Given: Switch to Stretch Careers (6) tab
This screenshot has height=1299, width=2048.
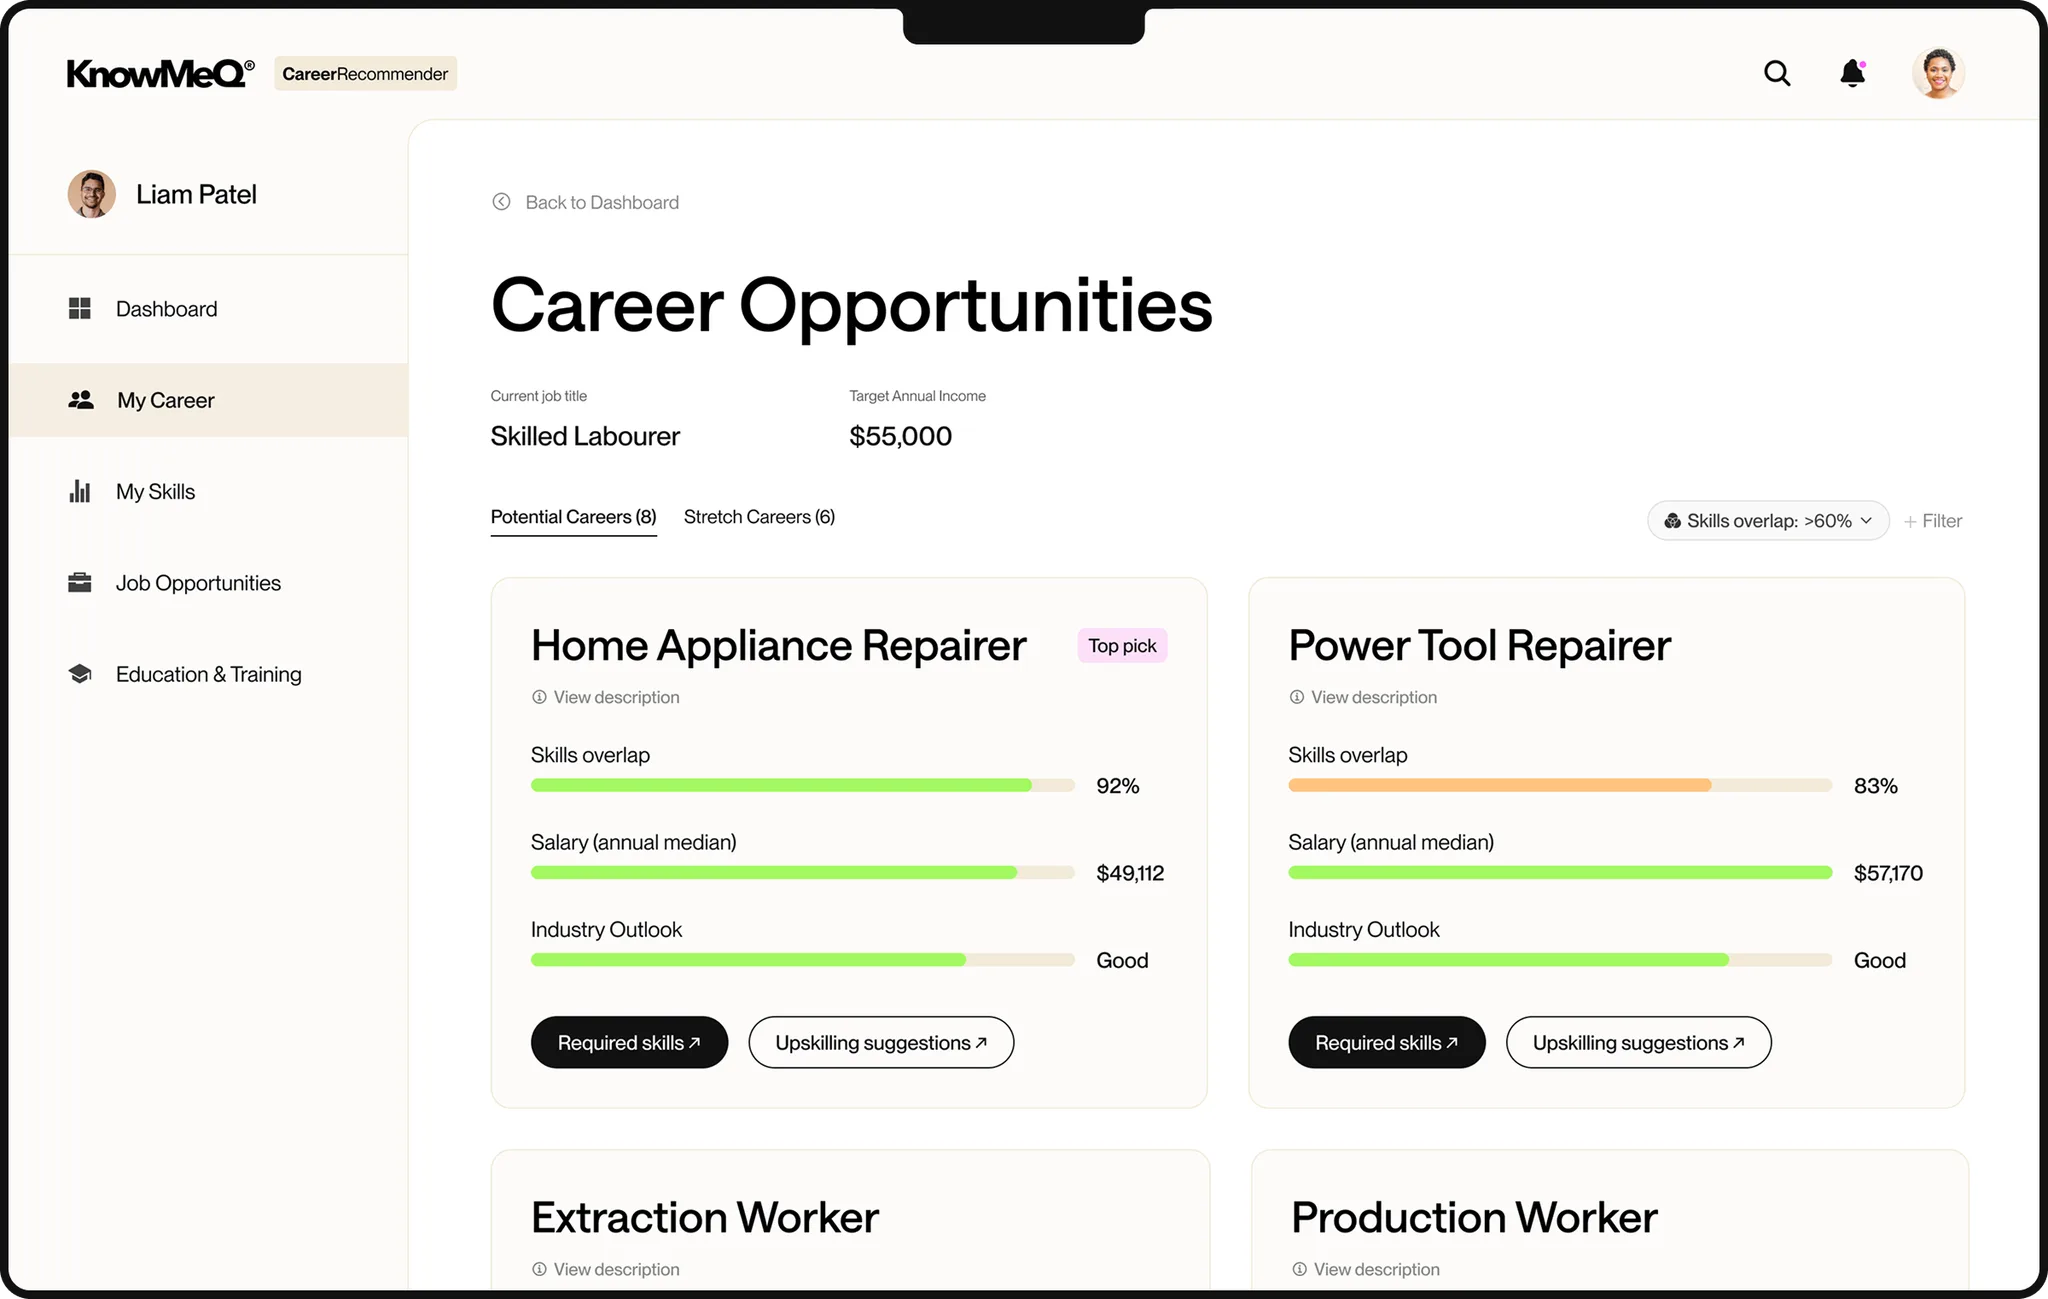Looking at the screenshot, I should click(759, 517).
